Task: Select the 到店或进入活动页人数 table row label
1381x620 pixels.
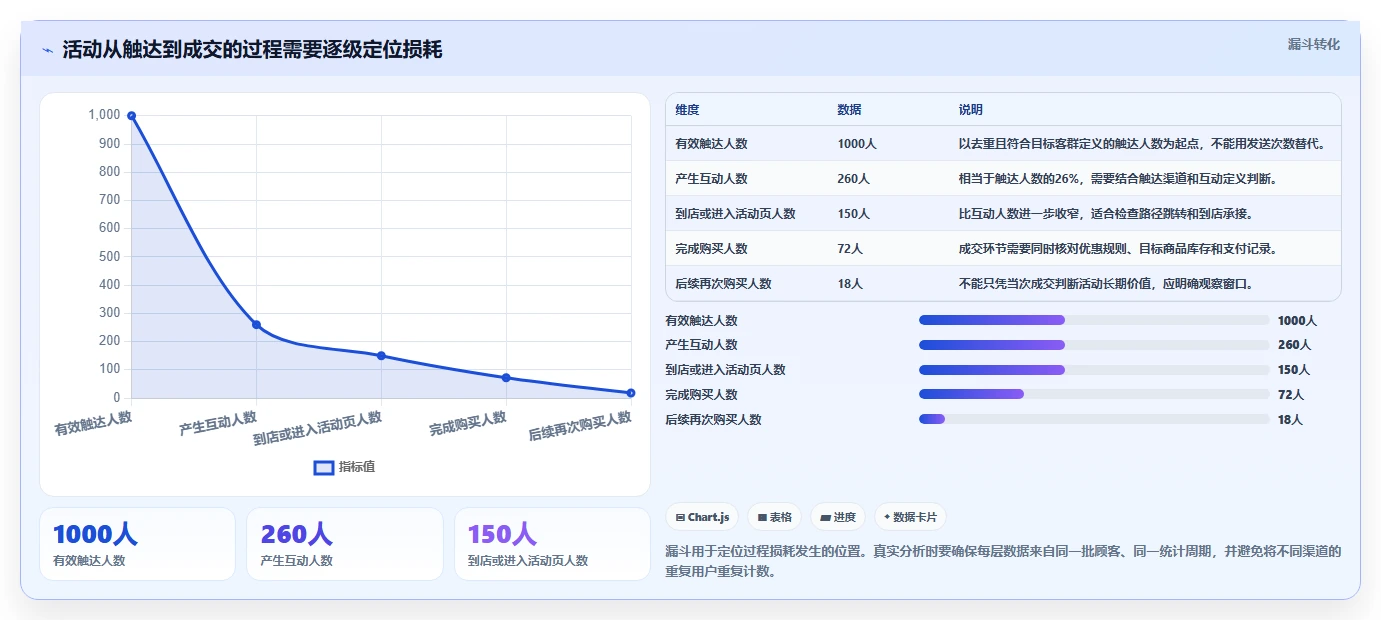Action: tap(735, 214)
